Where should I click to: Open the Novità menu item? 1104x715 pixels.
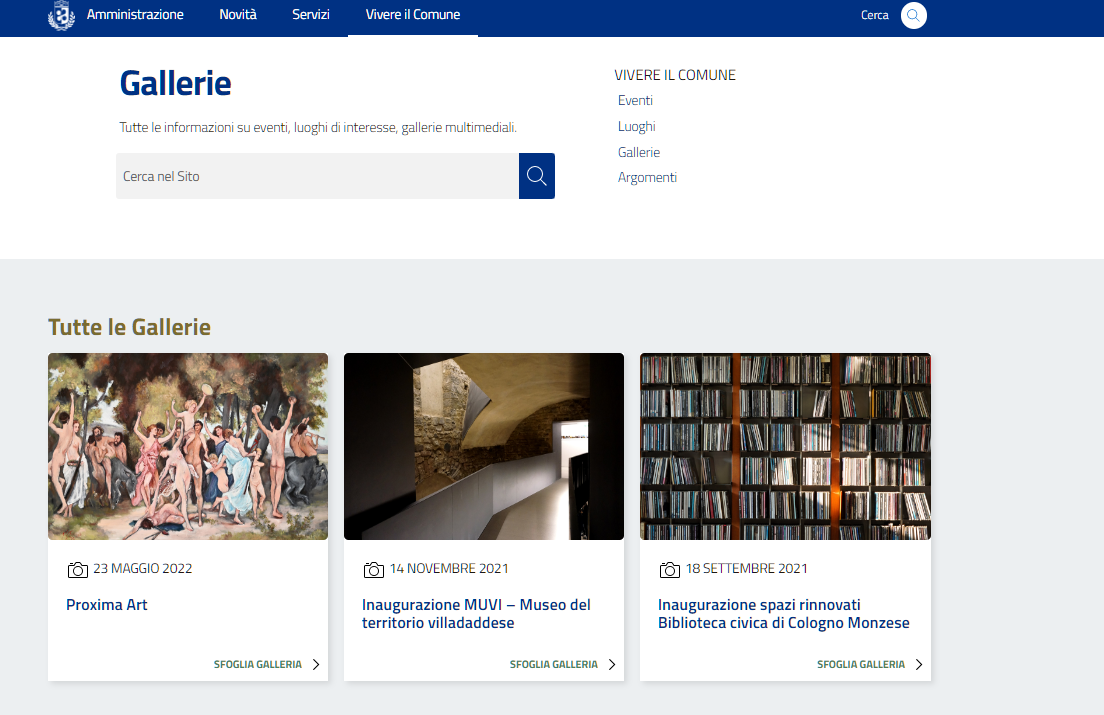coord(238,15)
